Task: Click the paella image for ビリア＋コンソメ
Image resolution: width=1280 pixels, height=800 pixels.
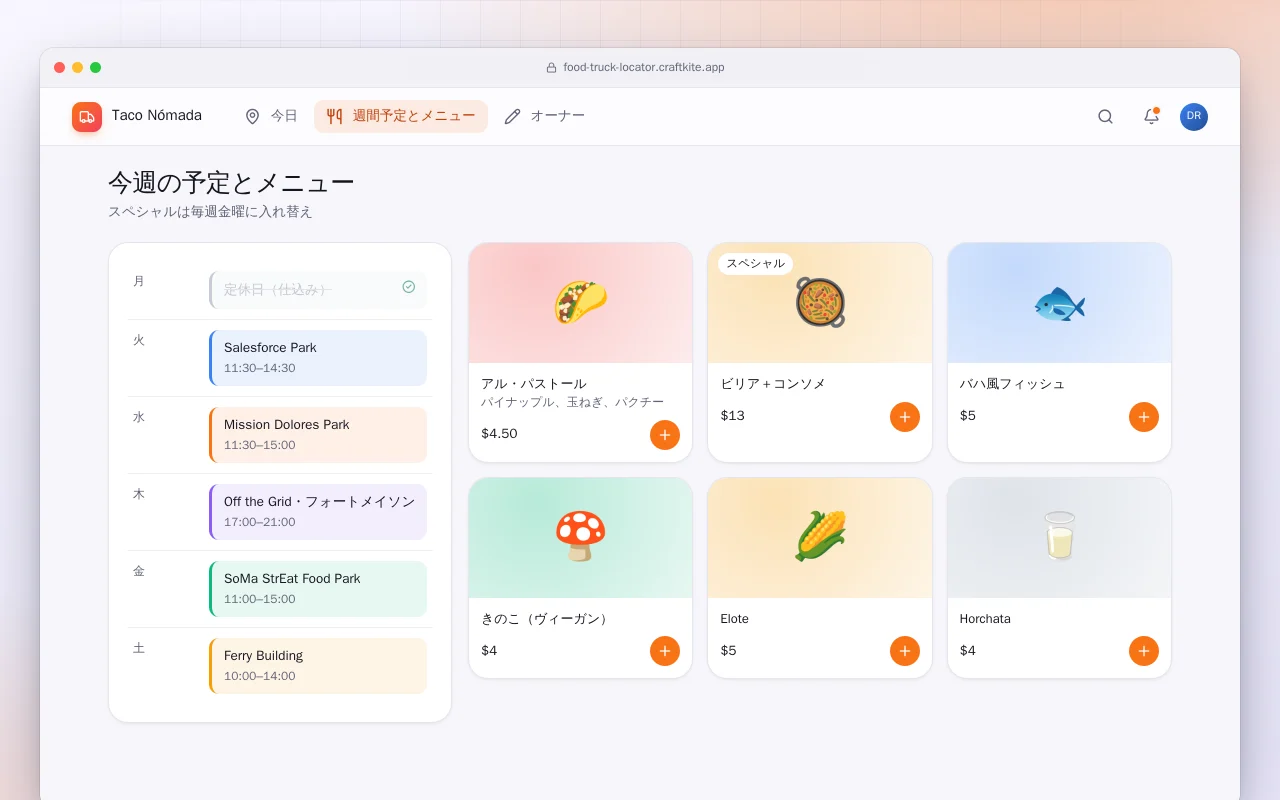Action: point(820,302)
